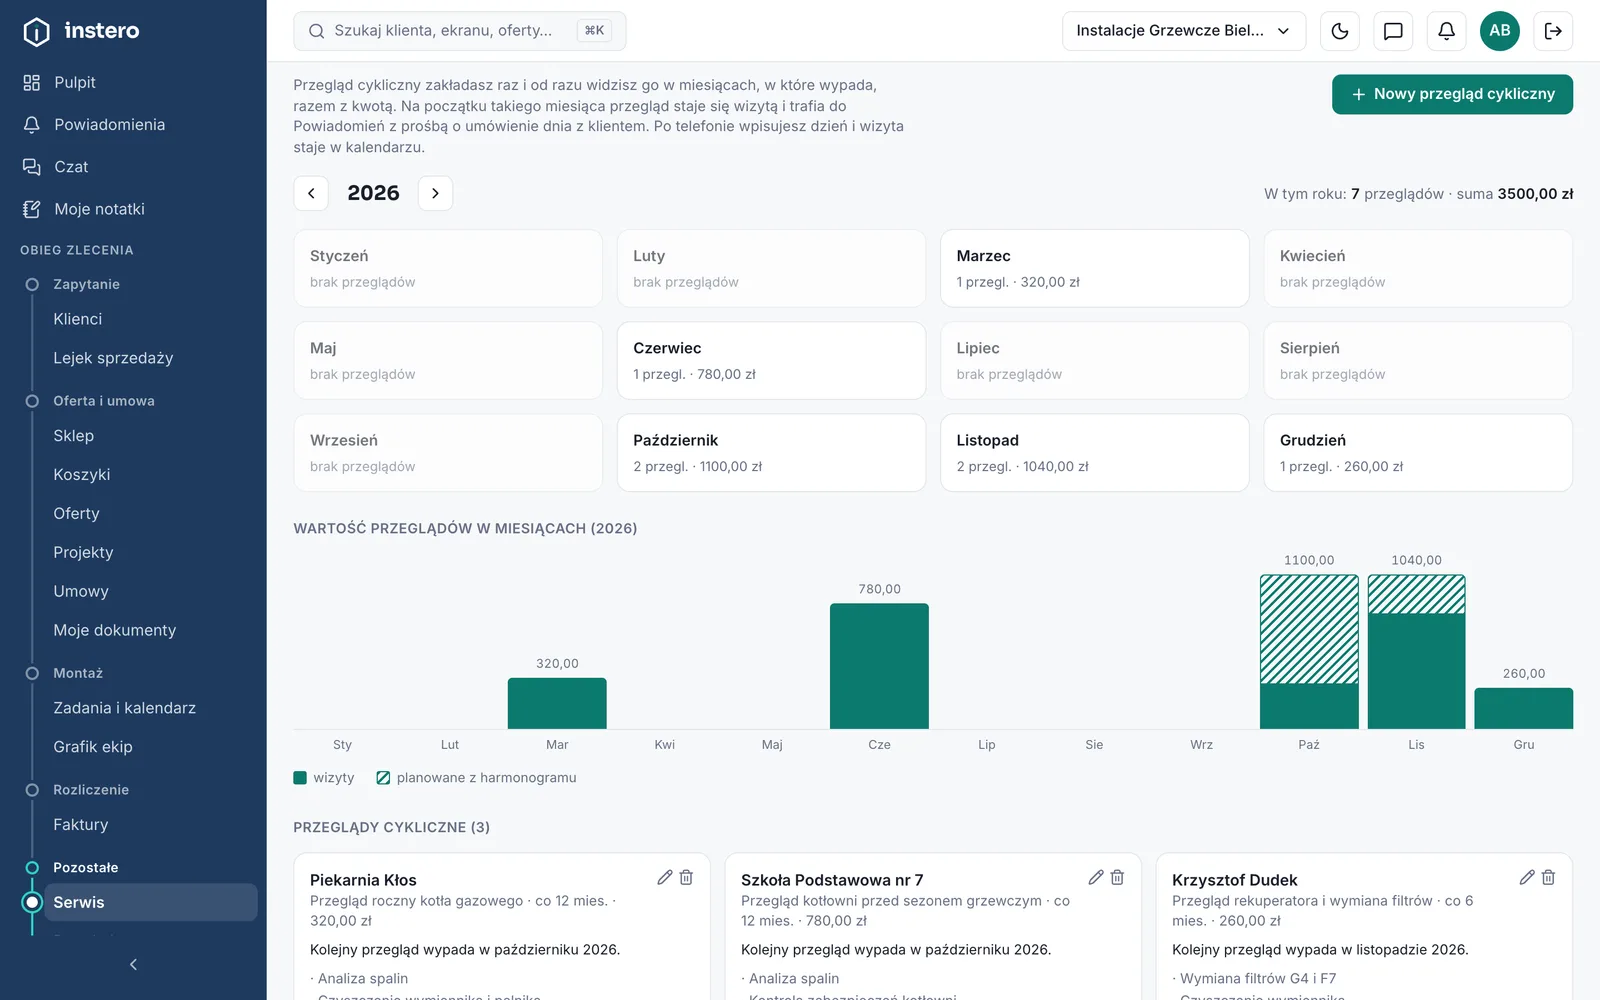
Task: Click the logout icon
Action: pyautogui.click(x=1553, y=31)
